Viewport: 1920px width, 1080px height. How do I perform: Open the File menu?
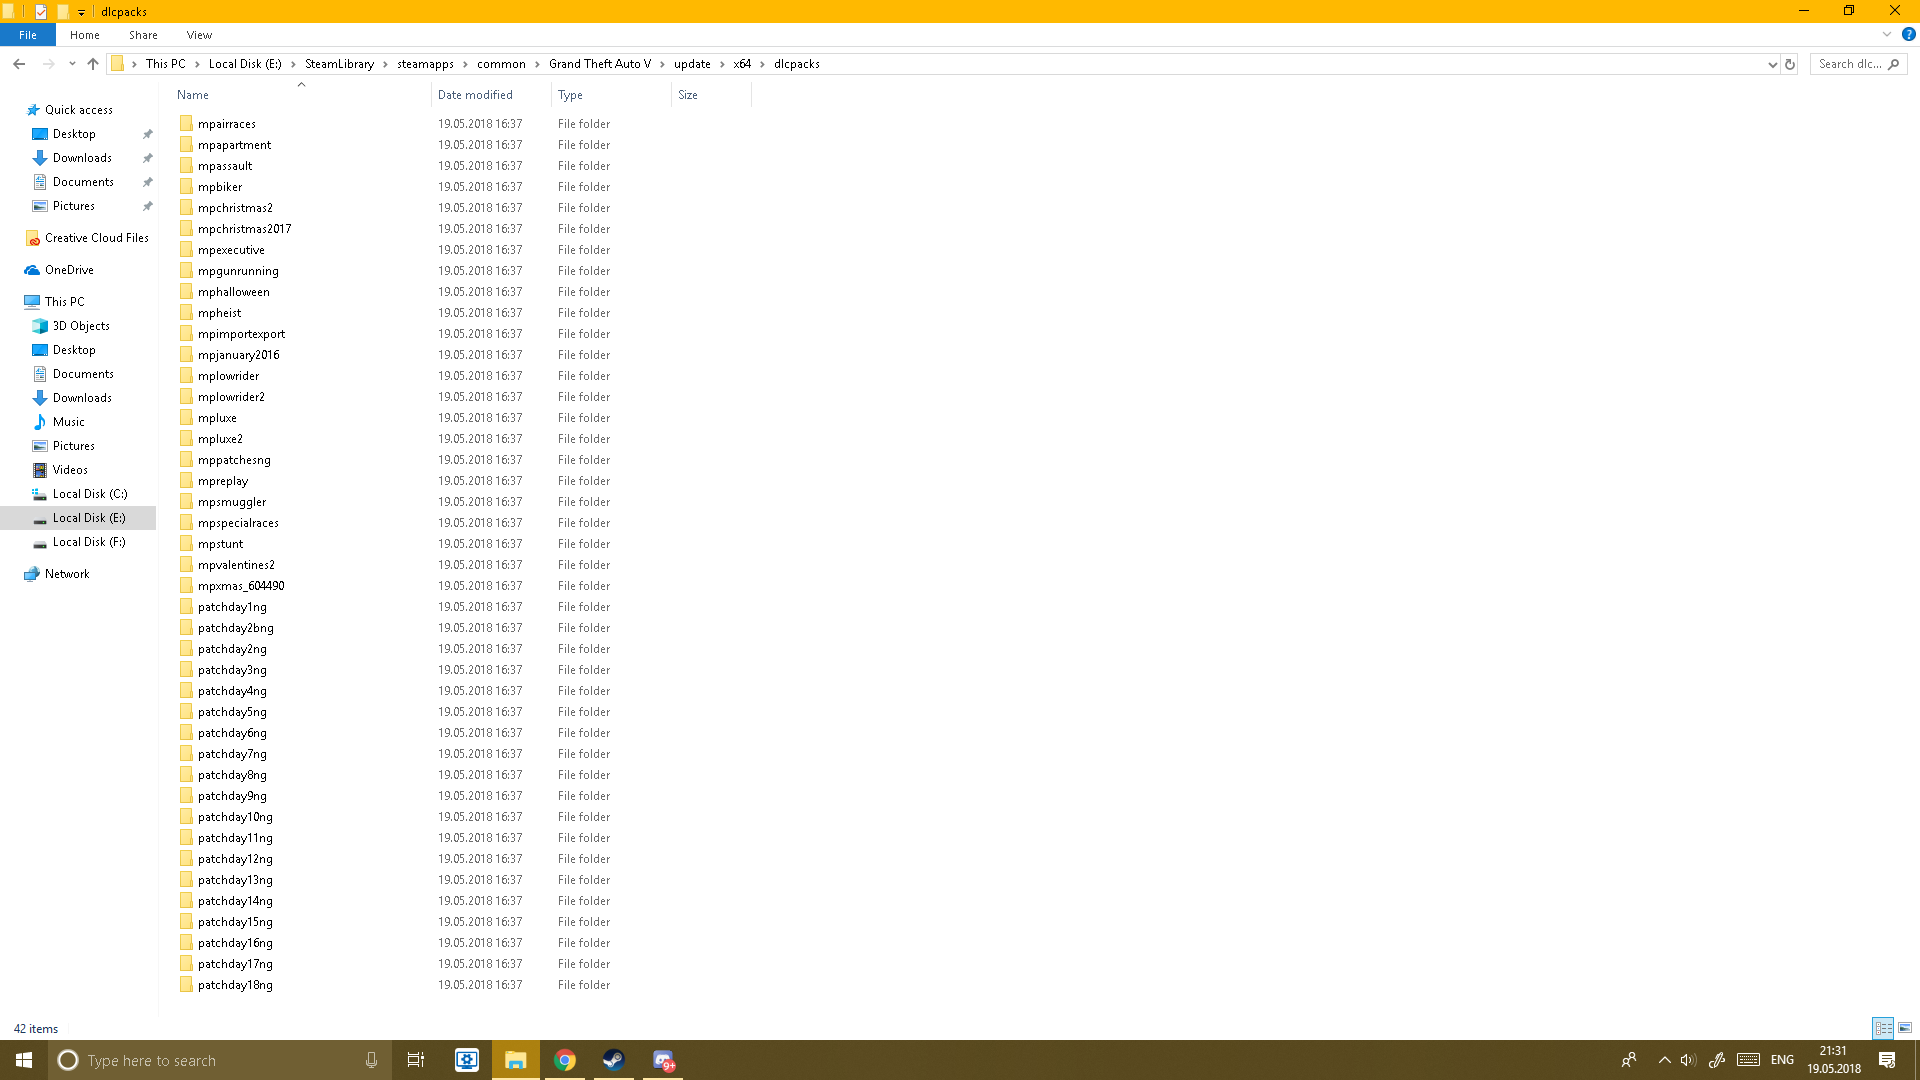coord(28,35)
